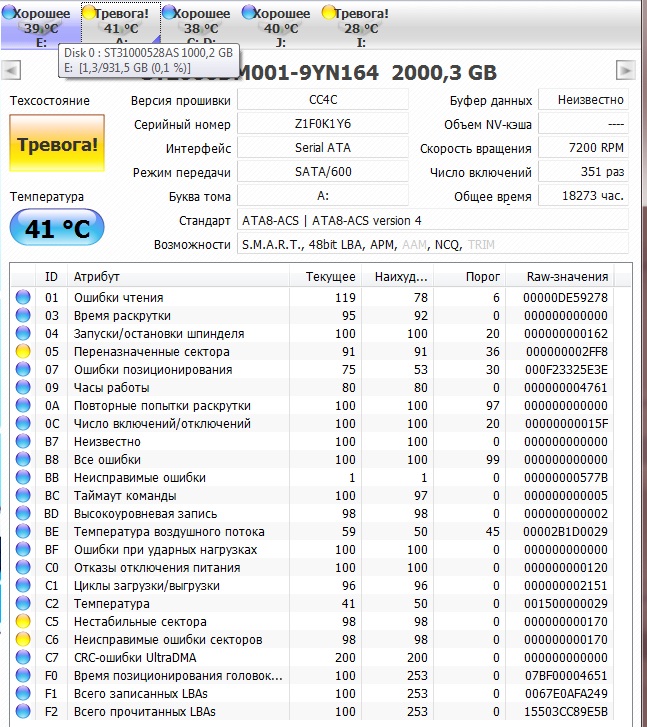The image size is (647, 727).
Task: Select the Тревога 41 °C disk tab
Action: [x=121, y=26]
